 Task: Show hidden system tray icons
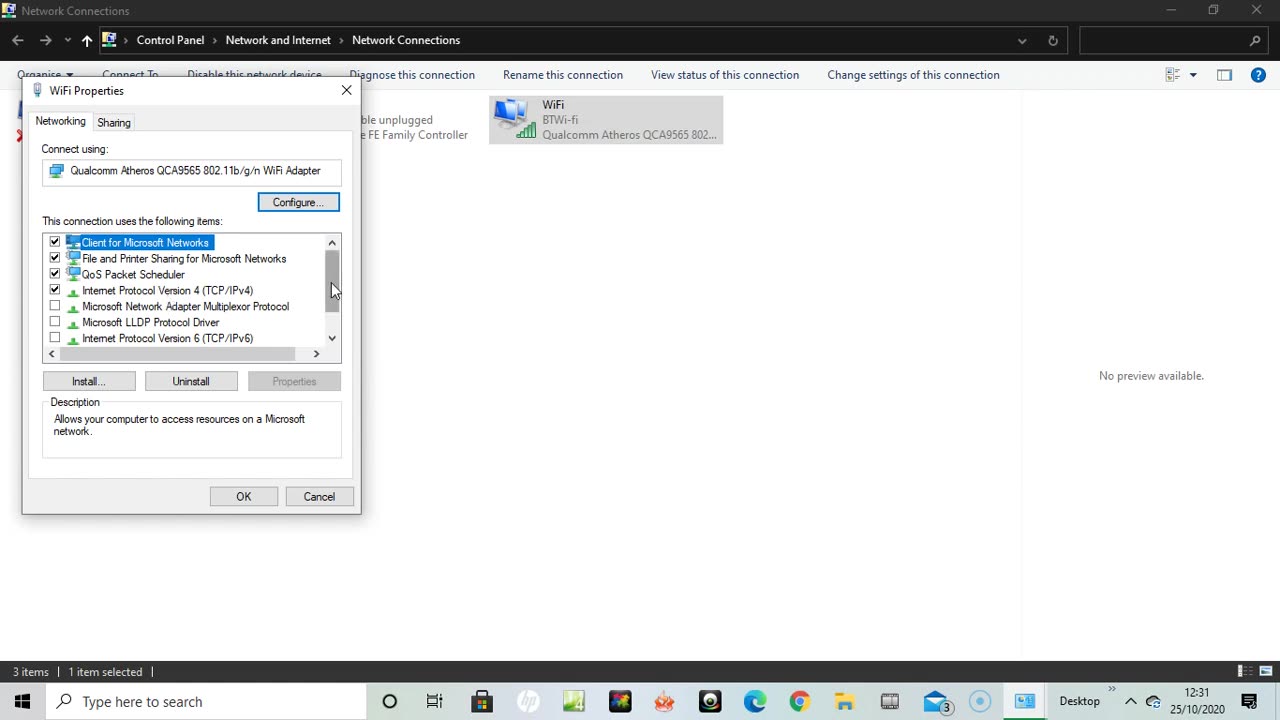pos(1130,701)
